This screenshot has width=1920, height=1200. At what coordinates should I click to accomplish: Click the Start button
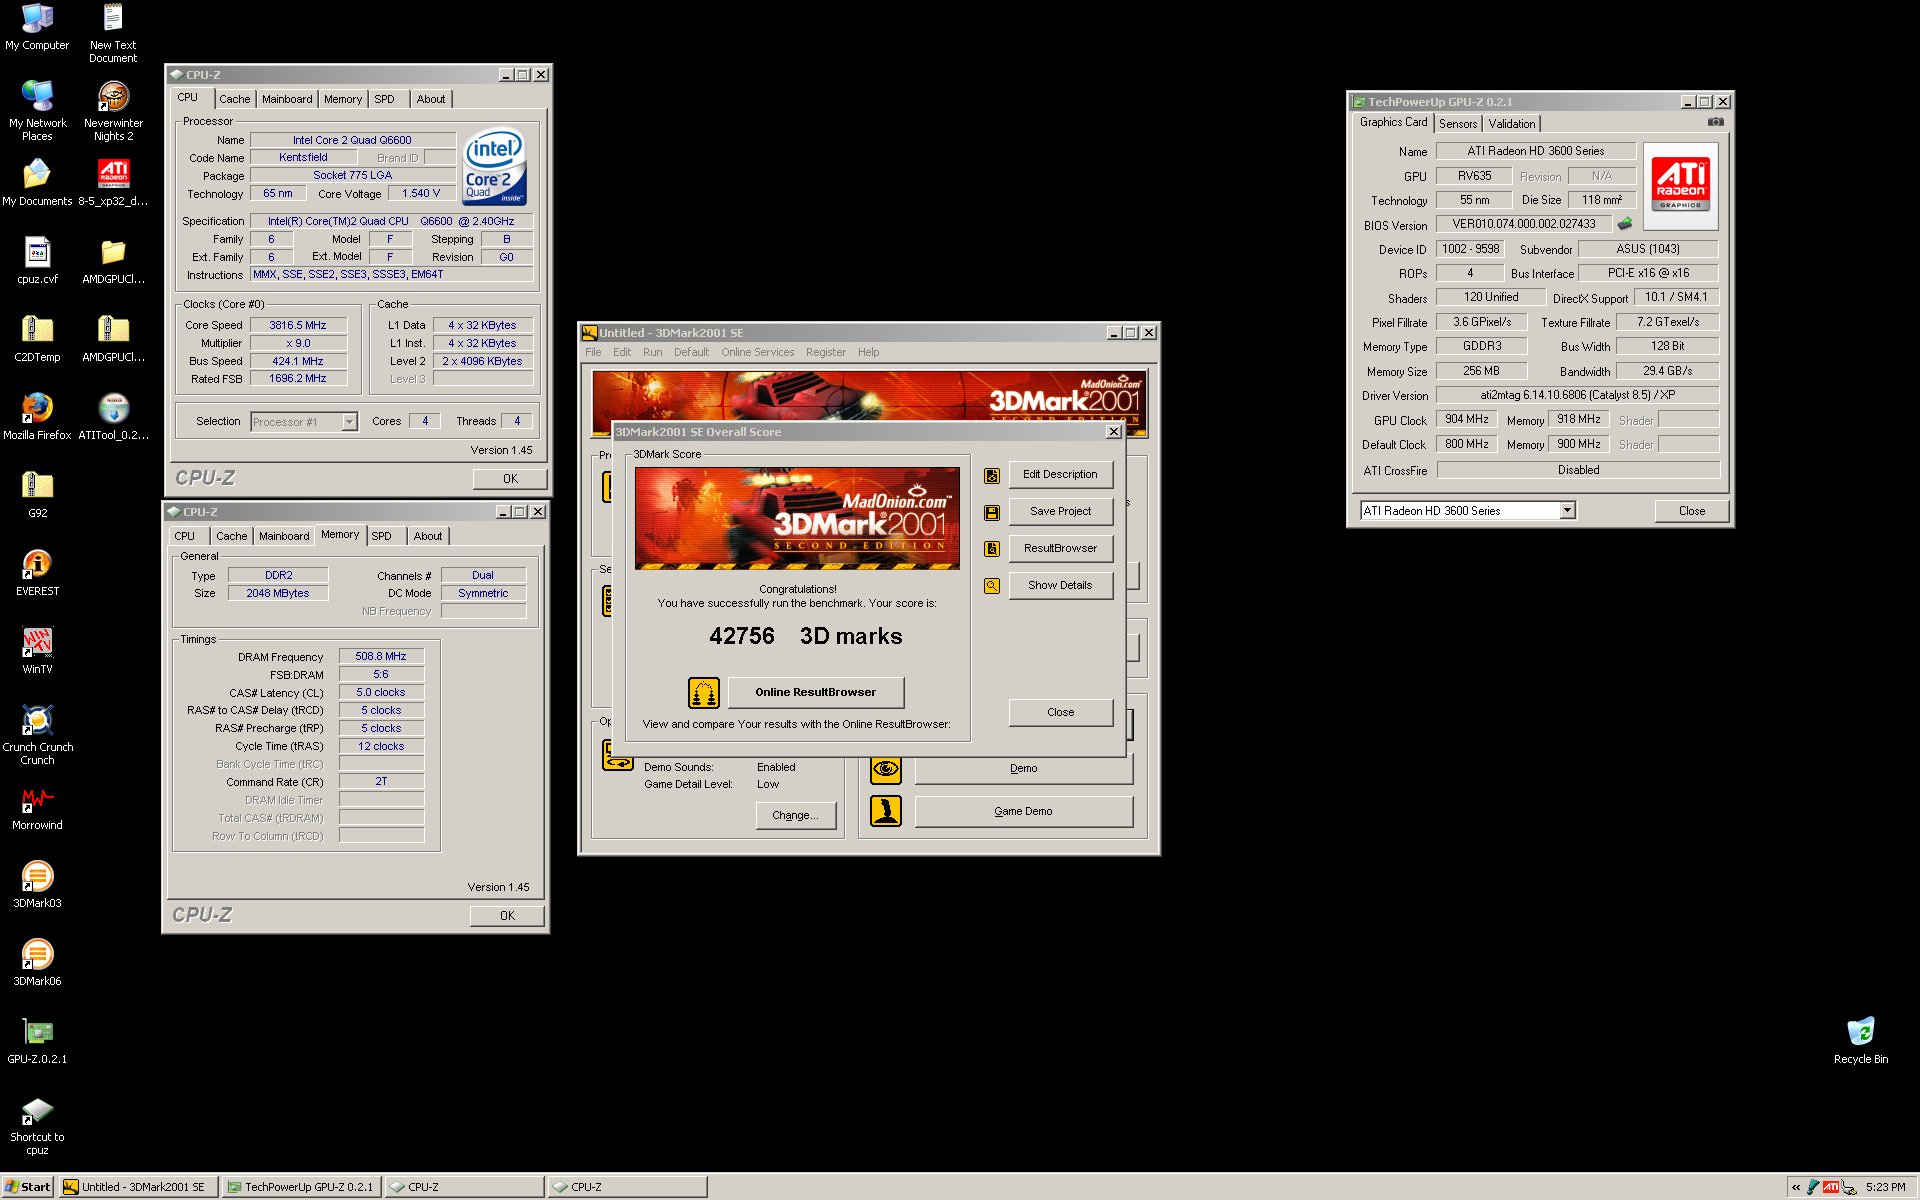28,1187
